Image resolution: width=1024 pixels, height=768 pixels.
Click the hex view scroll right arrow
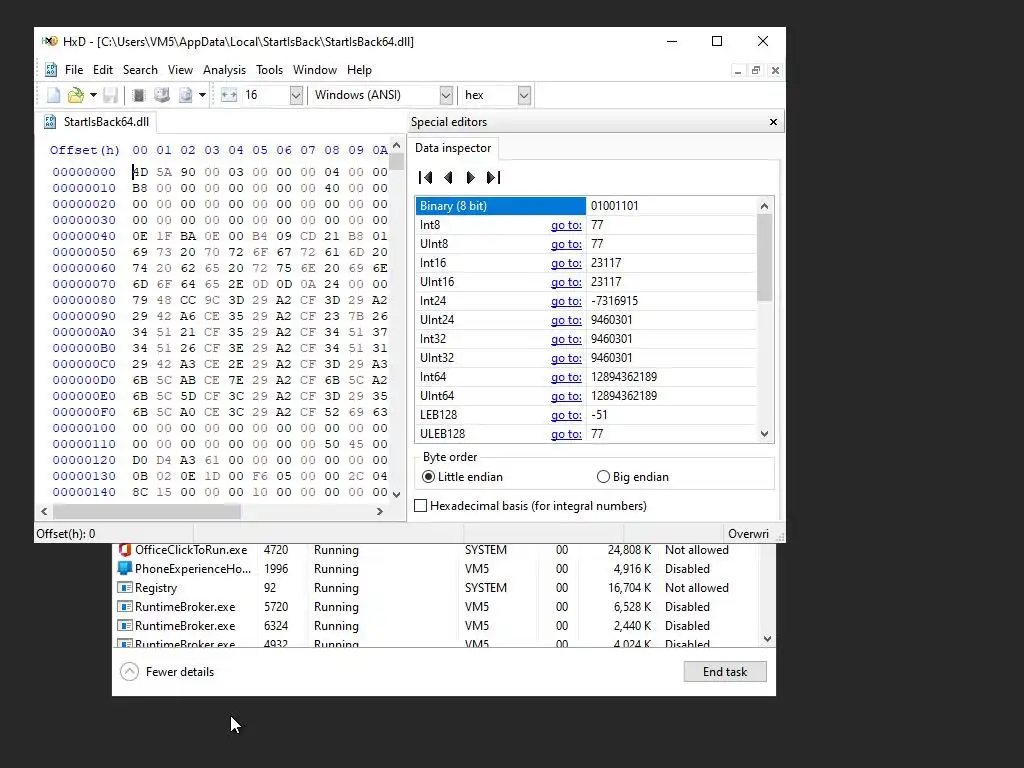tap(380, 511)
